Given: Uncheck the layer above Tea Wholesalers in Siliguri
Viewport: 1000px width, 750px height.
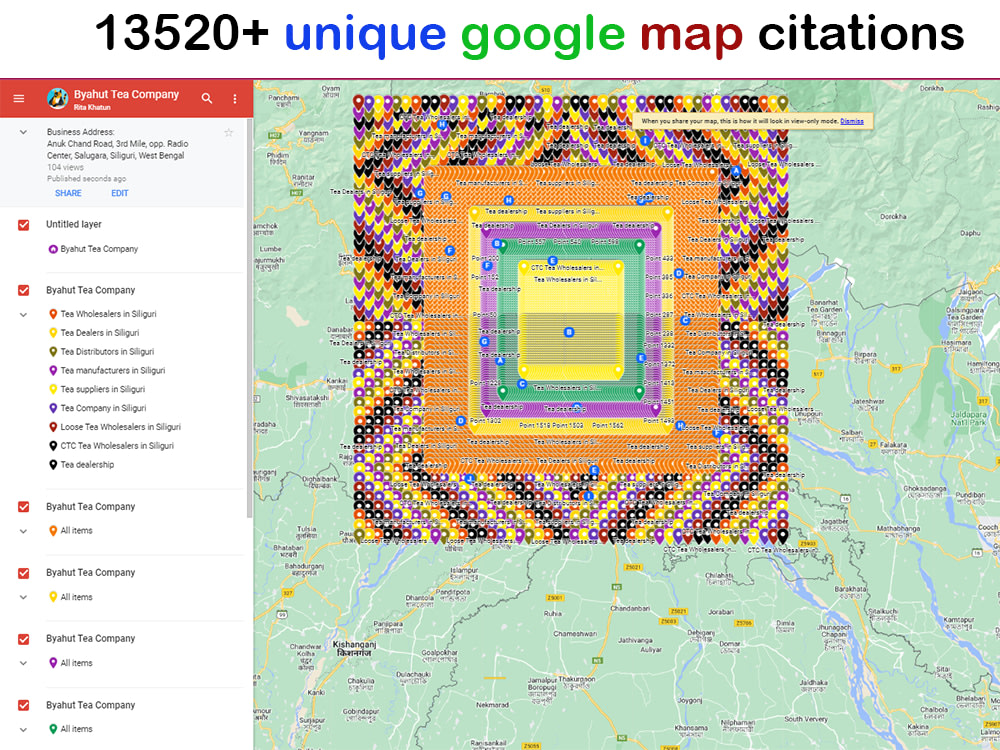Looking at the screenshot, I should coord(24,290).
